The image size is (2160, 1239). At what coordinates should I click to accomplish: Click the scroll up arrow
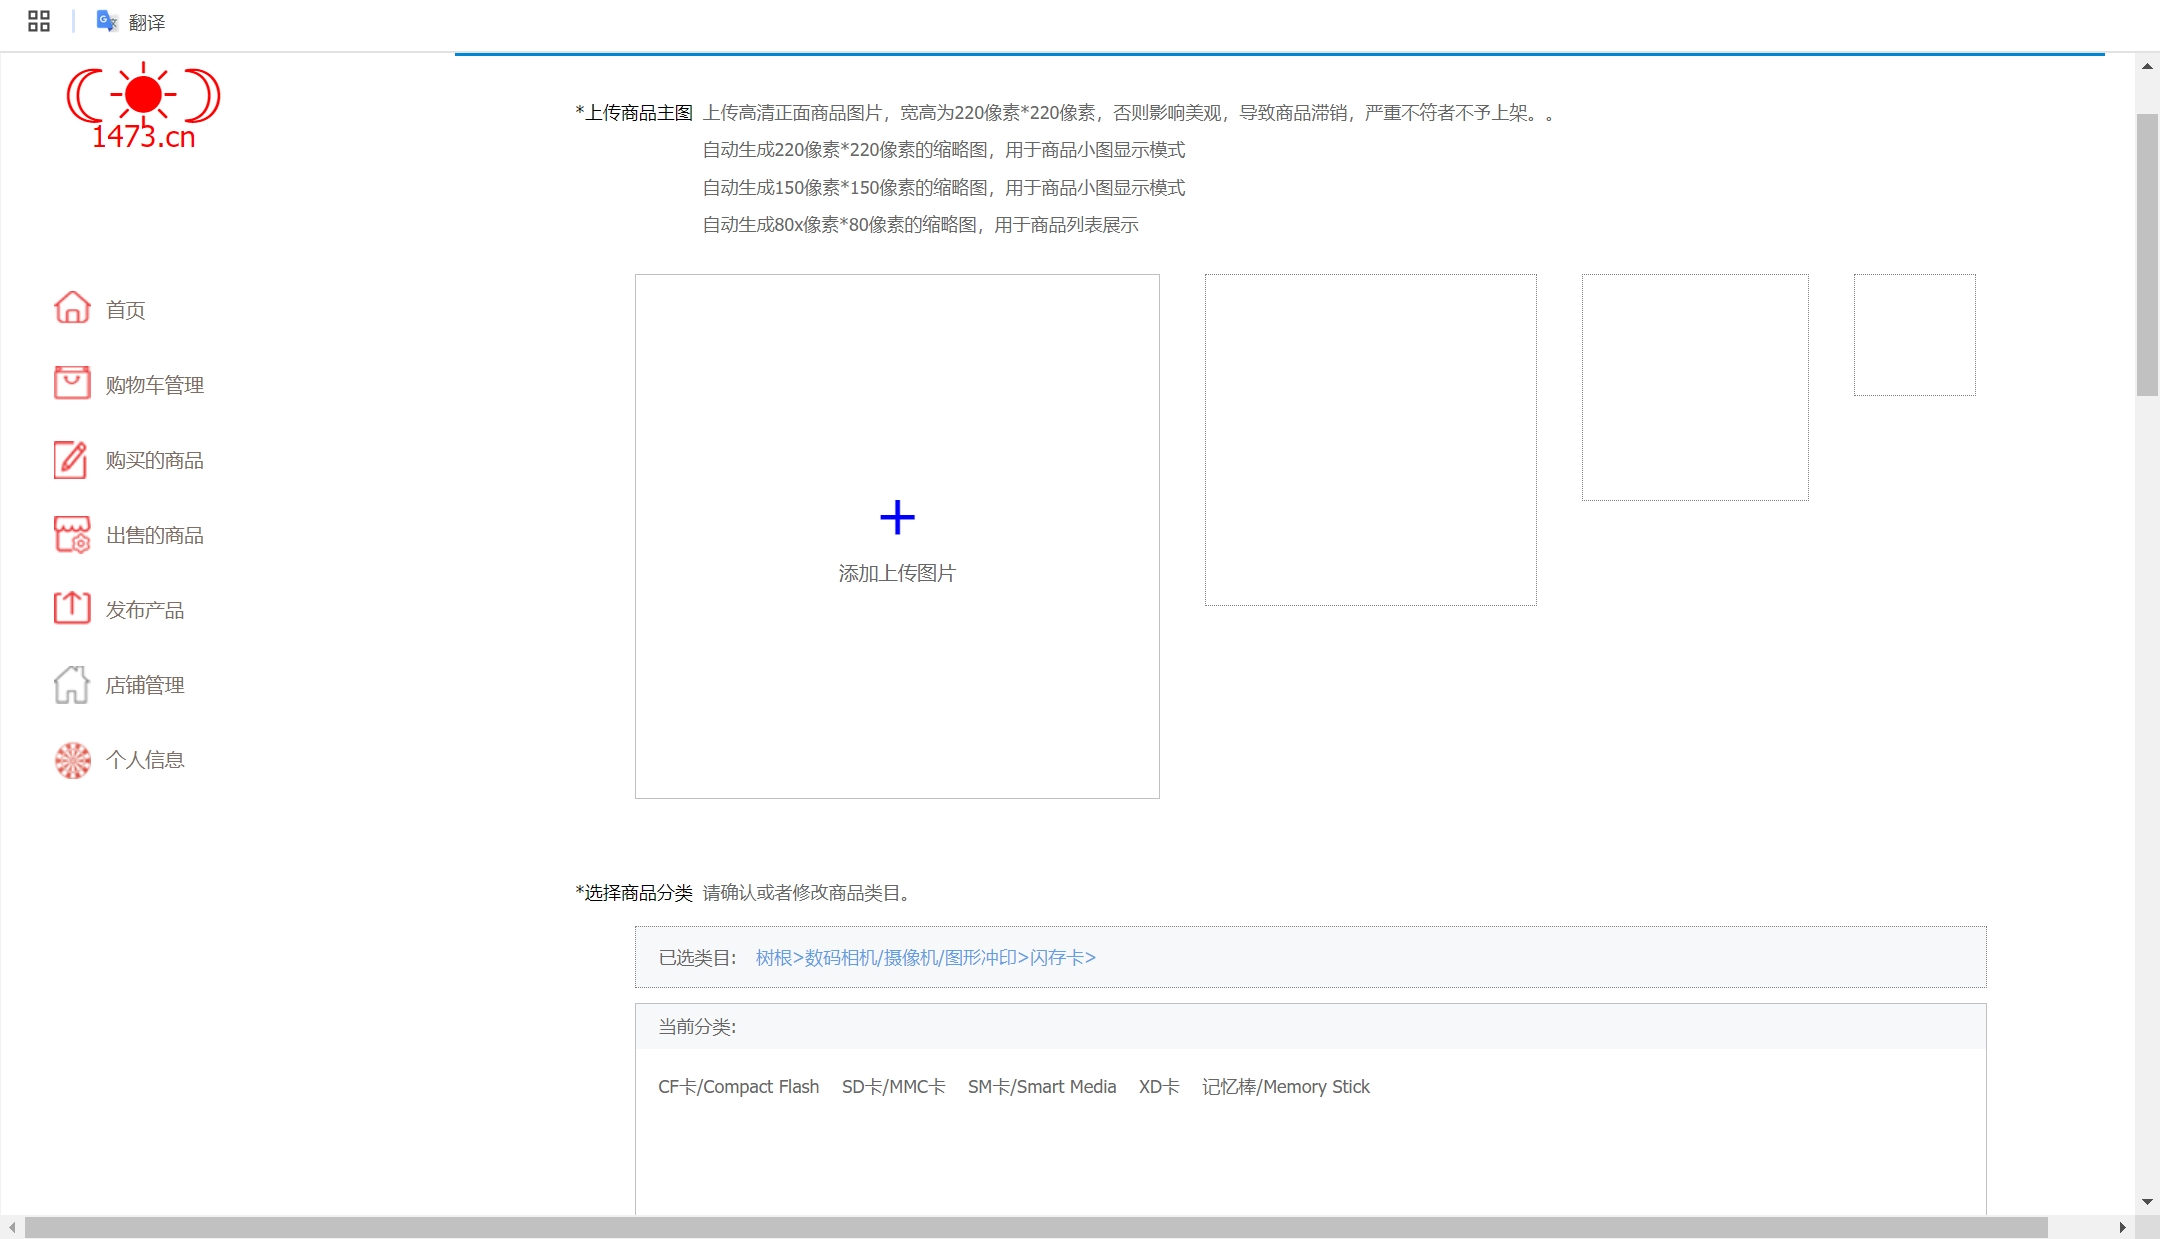tap(2147, 66)
